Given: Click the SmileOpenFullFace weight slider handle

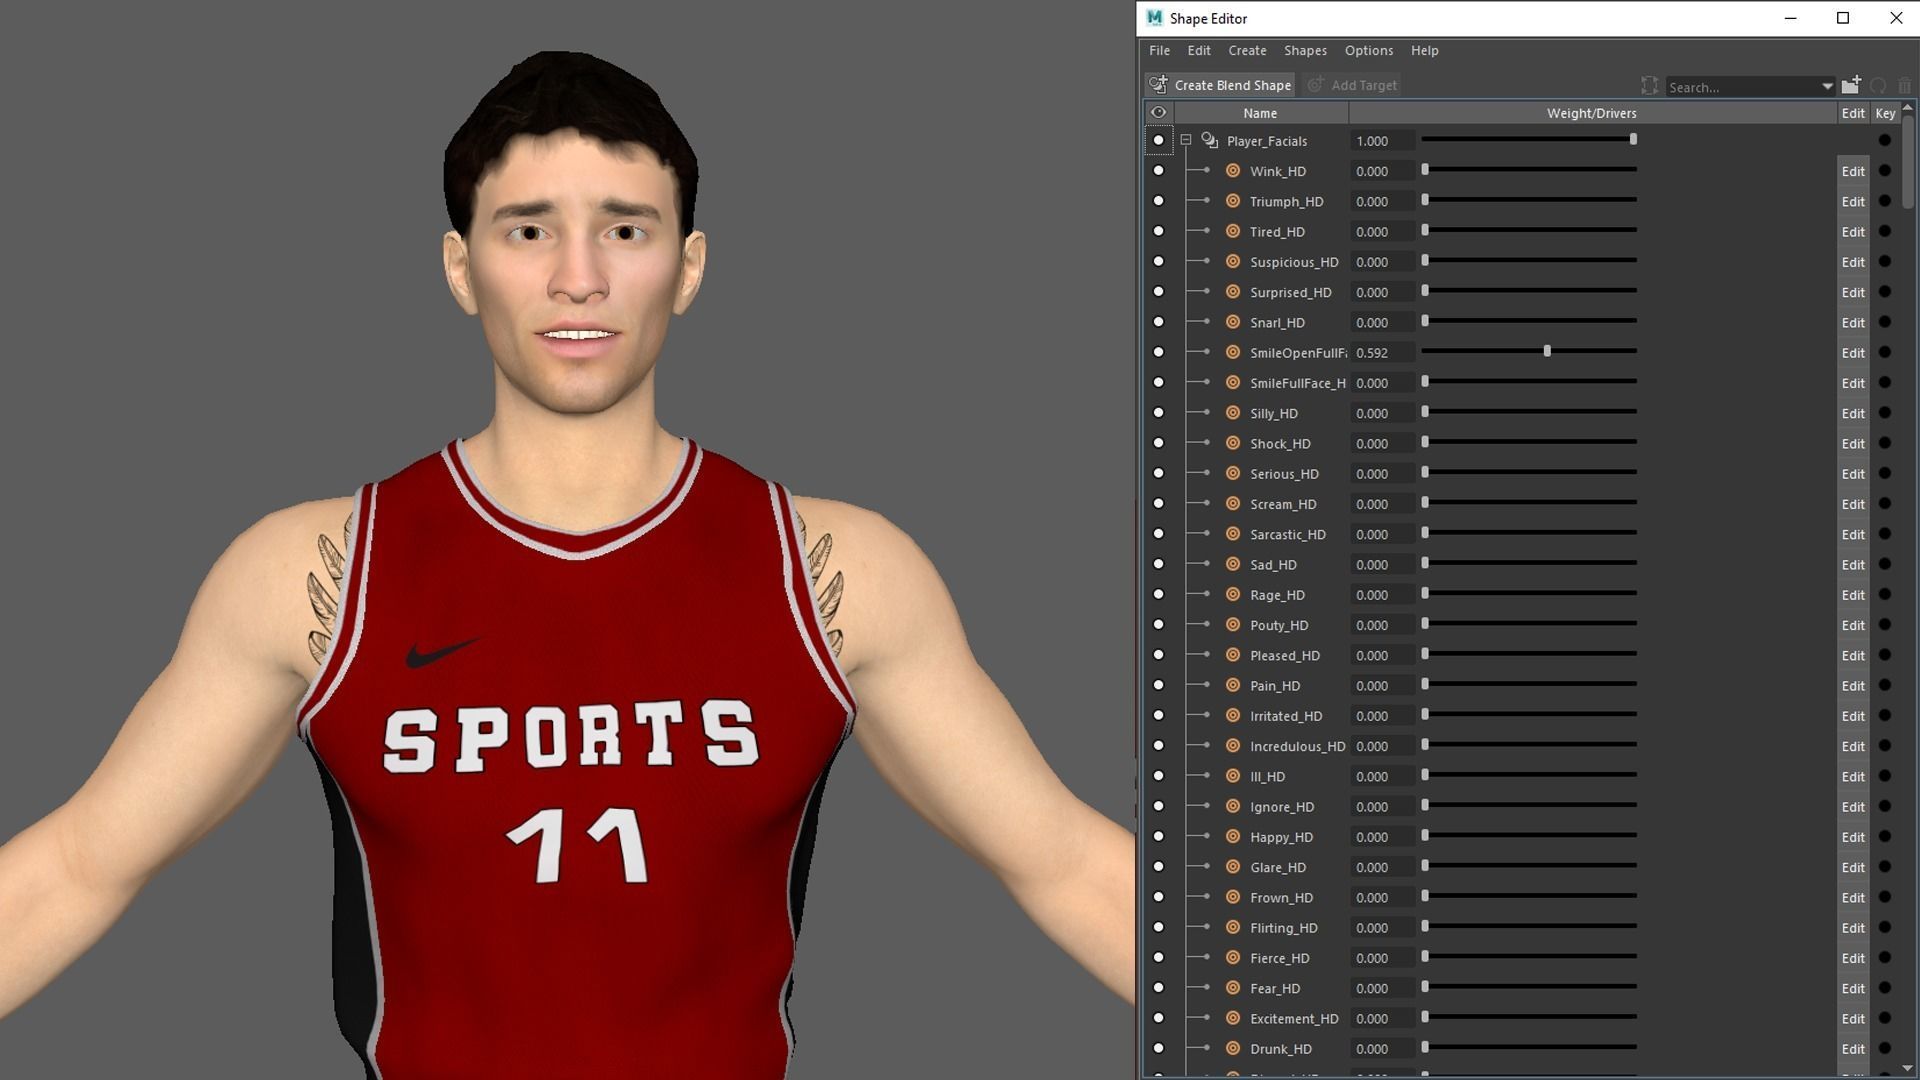Looking at the screenshot, I should (1547, 351).
